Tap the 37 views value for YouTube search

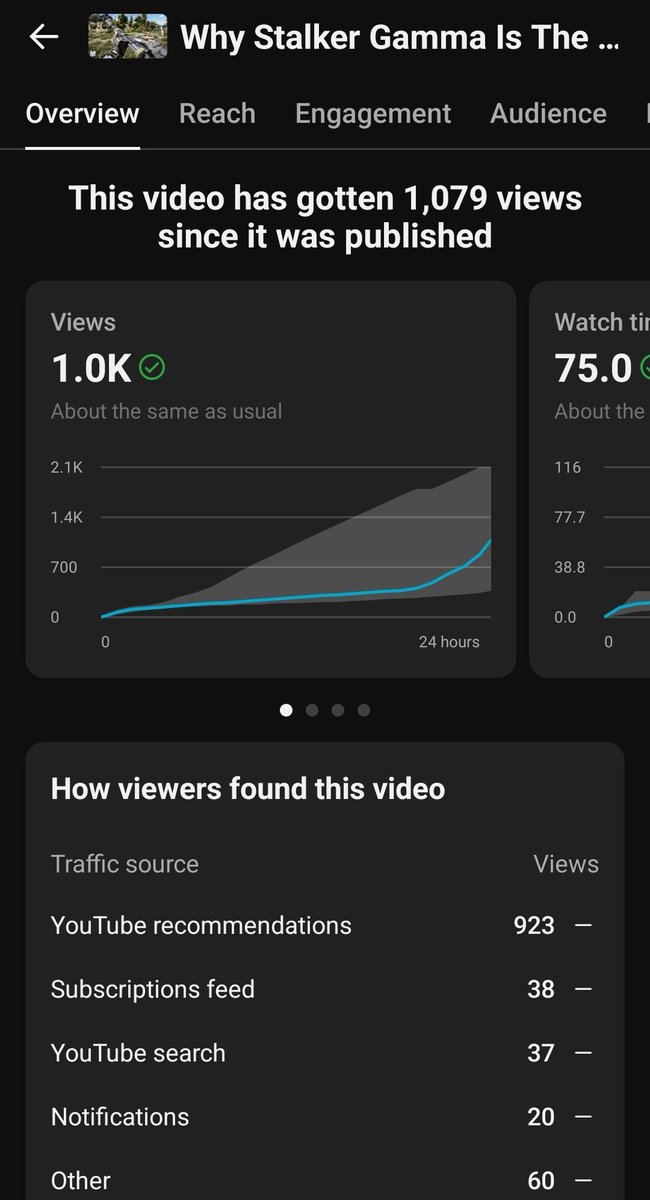click(x=541, y=1054)
